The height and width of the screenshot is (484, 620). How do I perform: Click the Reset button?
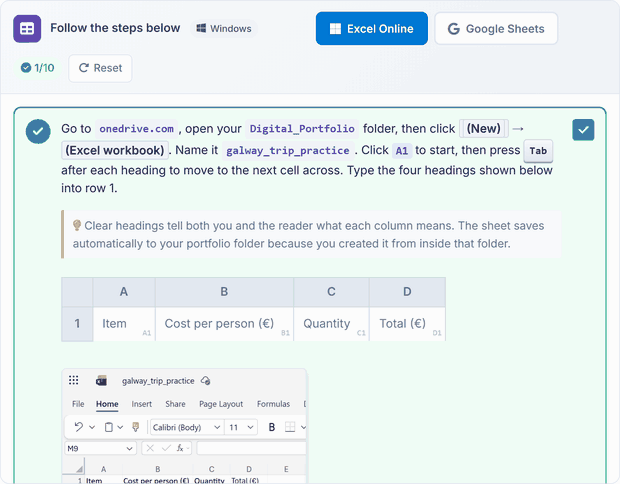100,68
